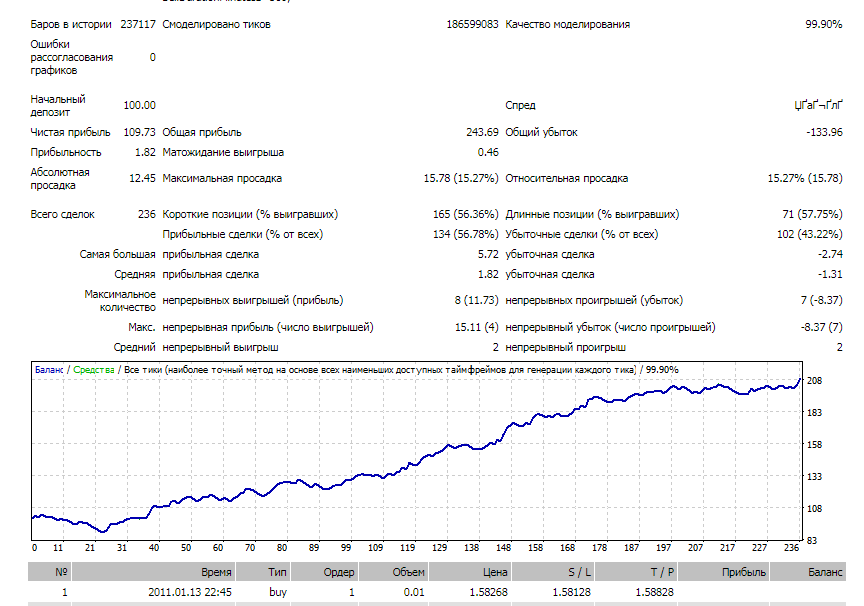Select the absolute drawdown value 12.45
This screenshot has width=864, height=606.
click(x=142, y=178)
